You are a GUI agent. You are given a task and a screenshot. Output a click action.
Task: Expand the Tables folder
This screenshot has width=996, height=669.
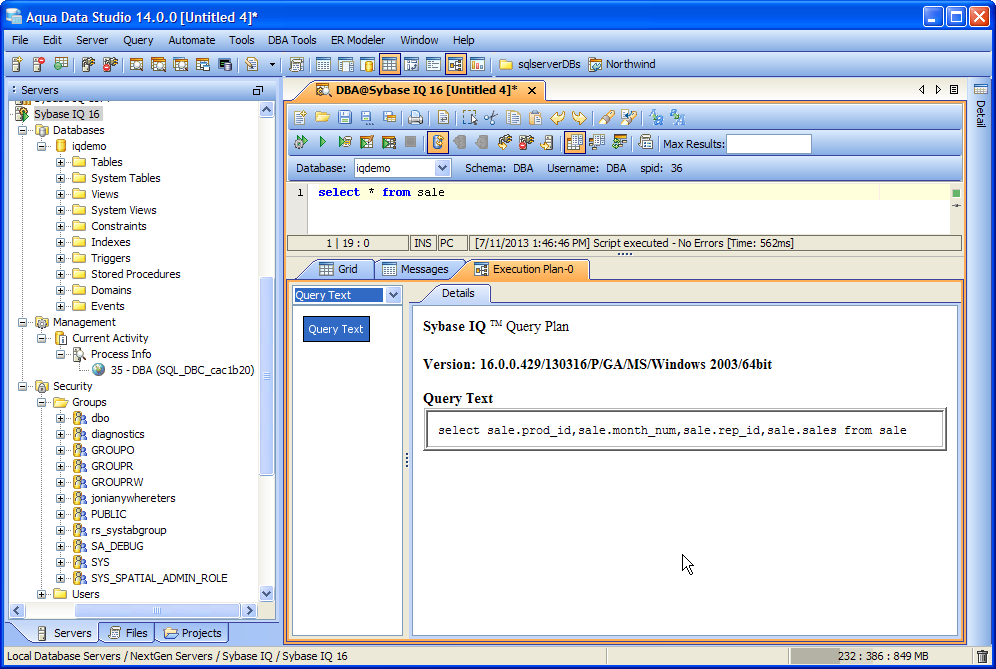[x=60, y=162]
